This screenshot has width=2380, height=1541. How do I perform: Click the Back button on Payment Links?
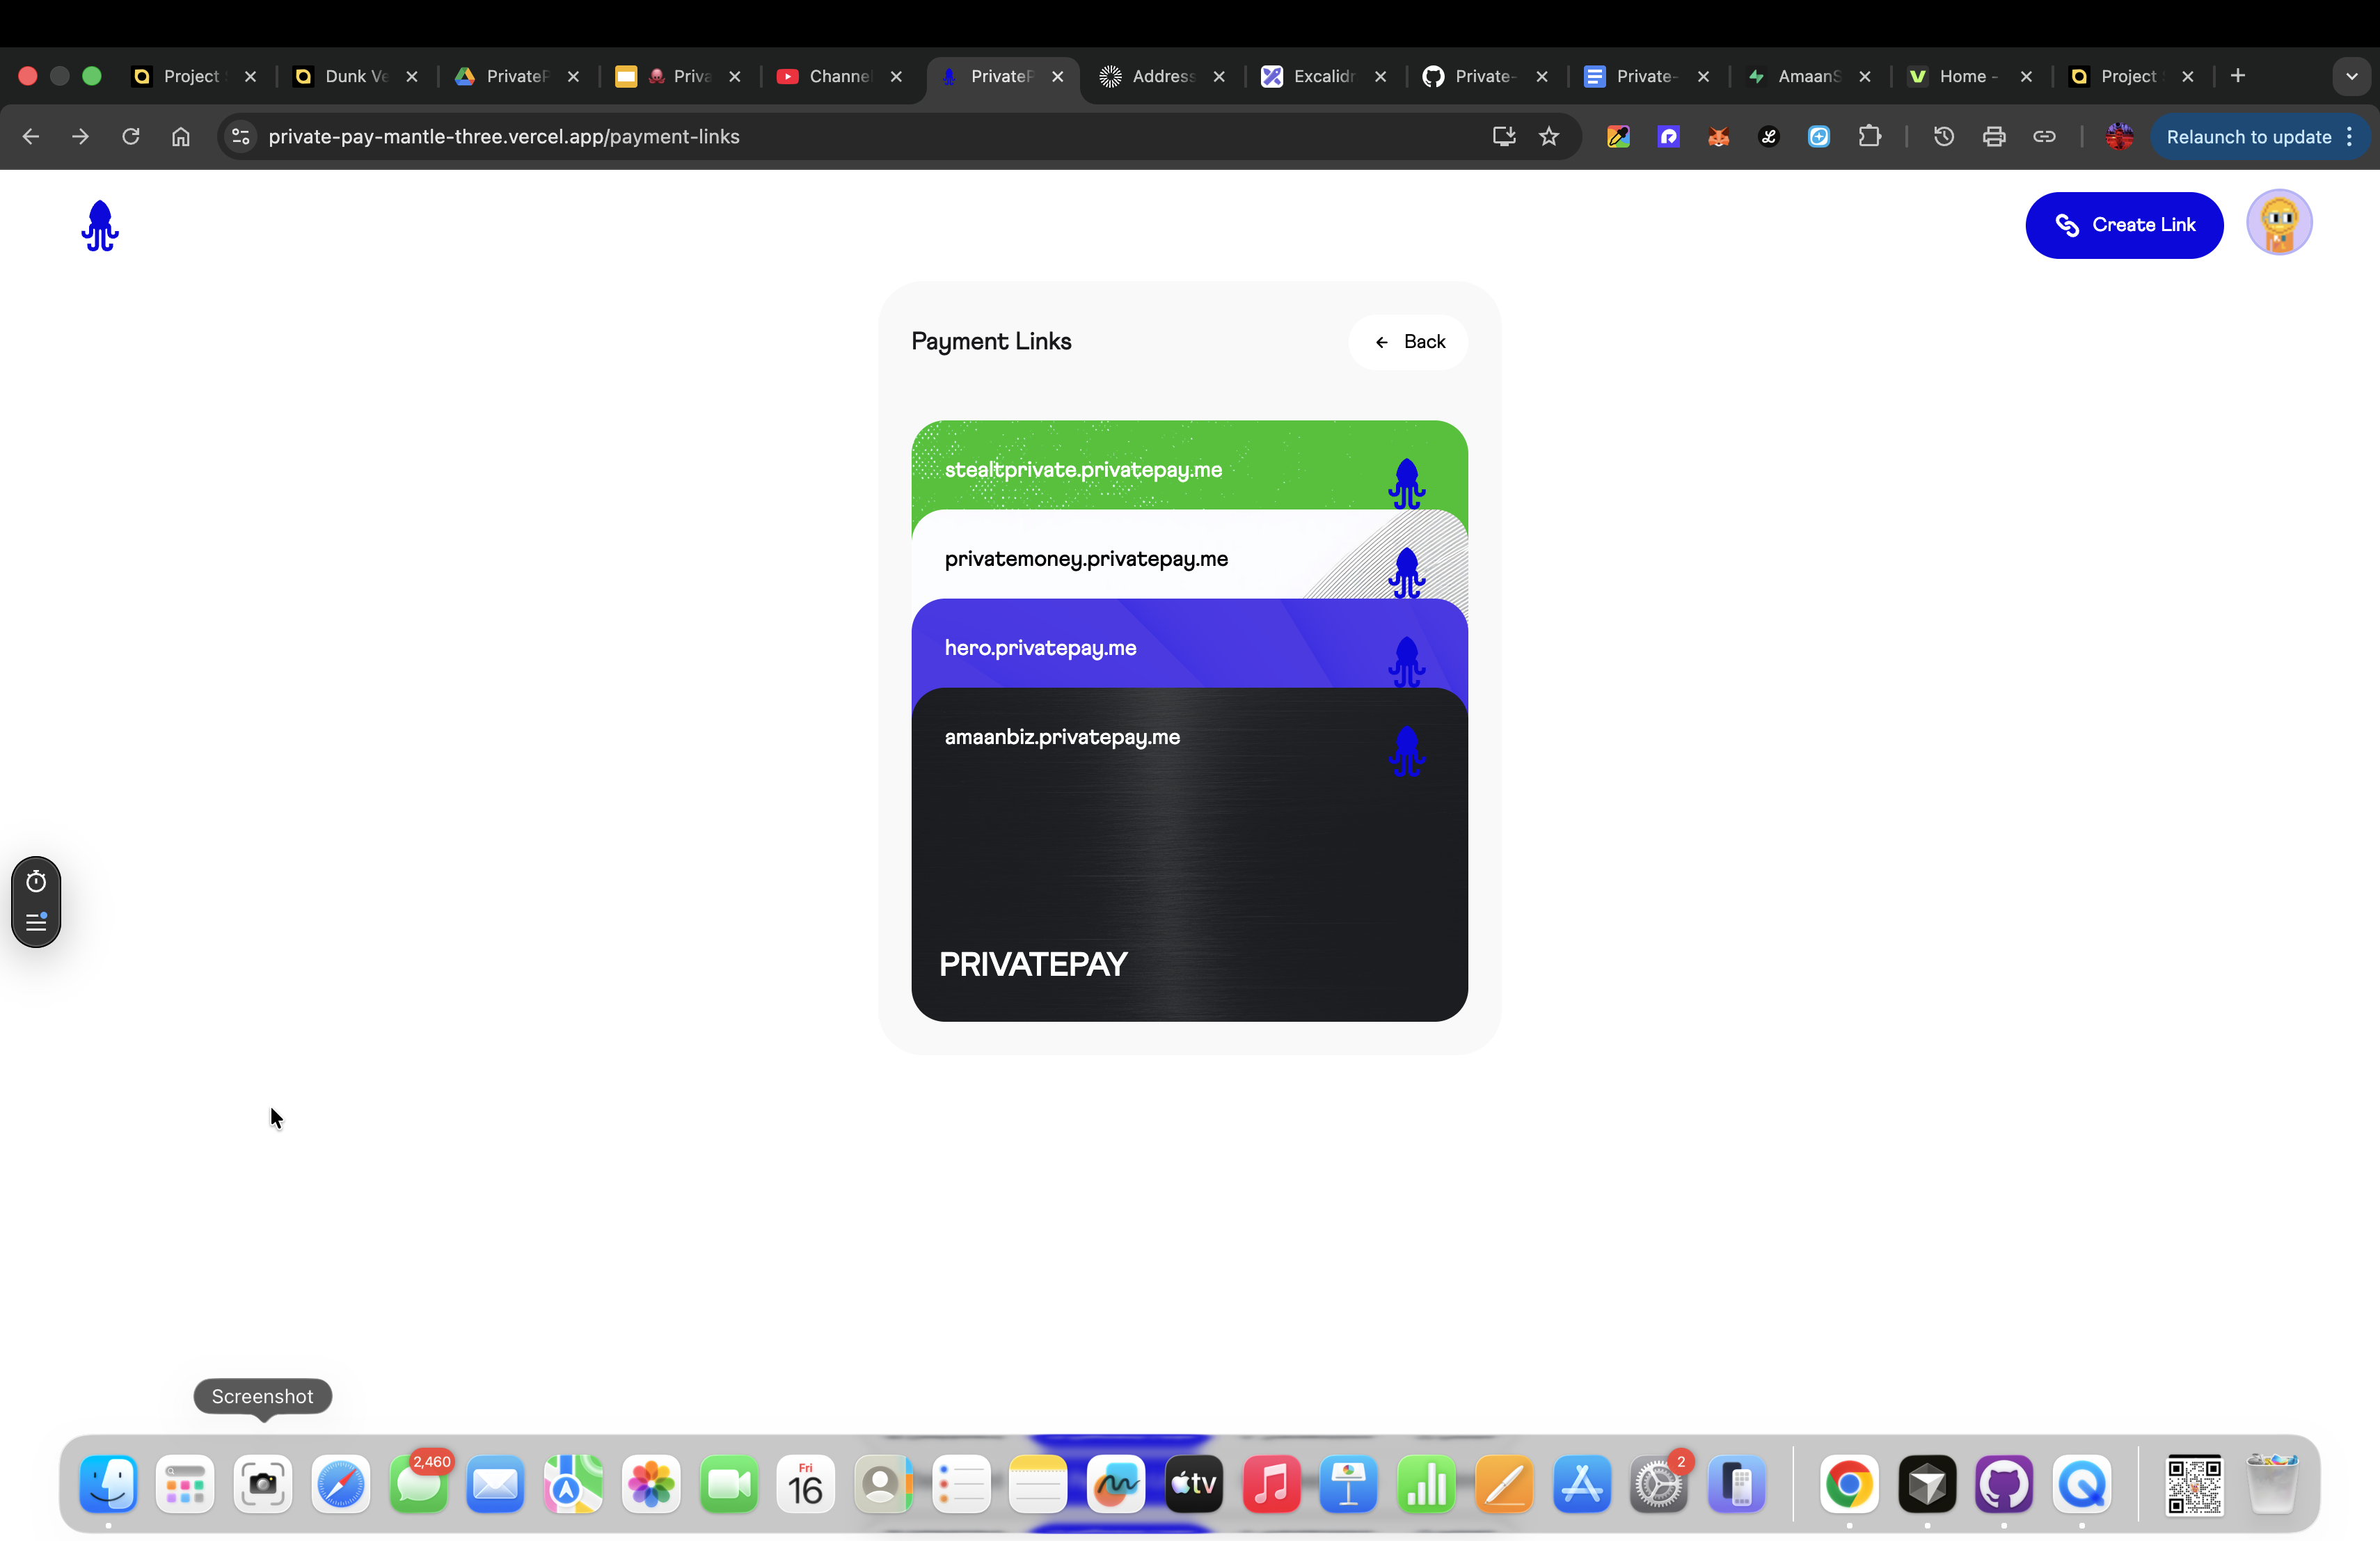coord(1409,341)
